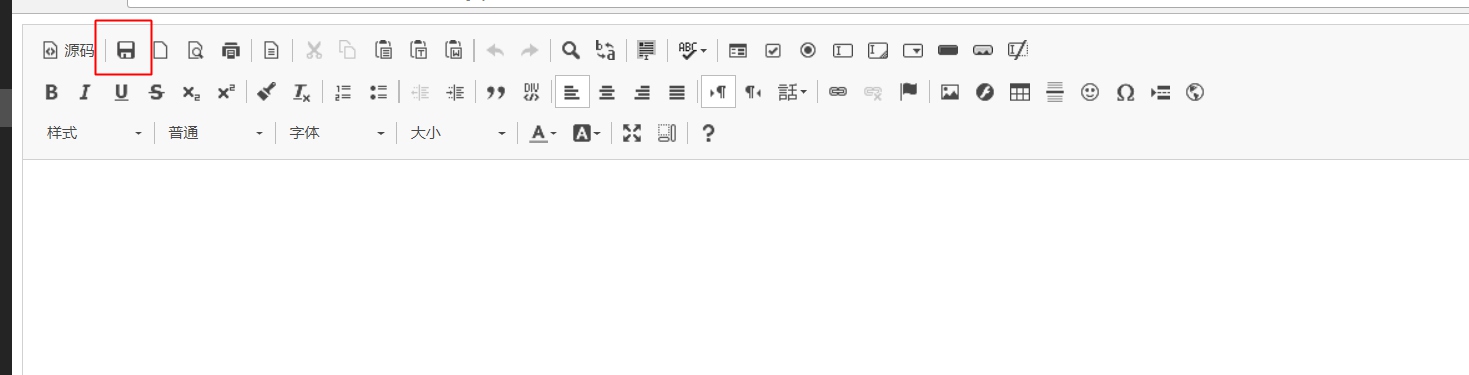1469x375 pixels.
Task: Insert a special character (Ω)
Action: (1125, 92)
